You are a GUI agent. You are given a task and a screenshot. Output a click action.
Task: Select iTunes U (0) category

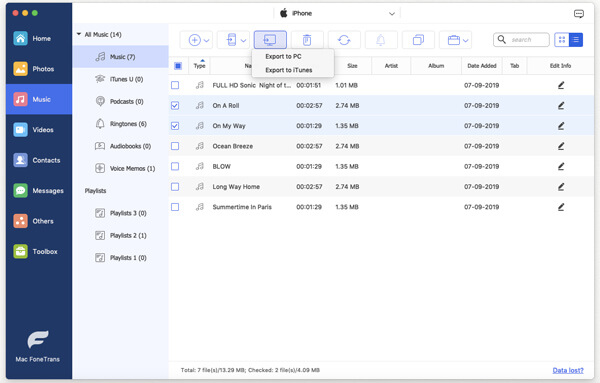[x=121, y=79]
